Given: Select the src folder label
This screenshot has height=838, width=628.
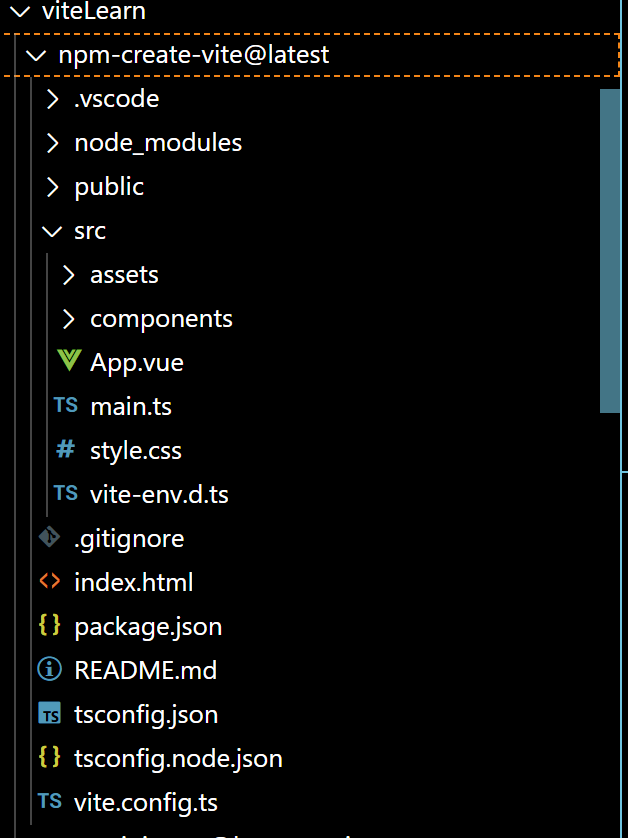Looking at the screenshot, I should click(x=90, y=231).
